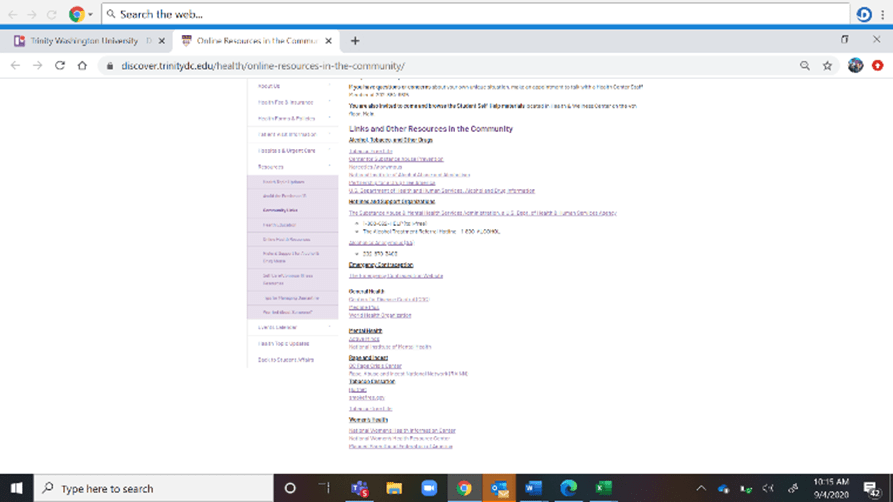The image size is (893, 502).
Task: Open the Centers for Disease Control (CDC) link
Action: (389, 299)
